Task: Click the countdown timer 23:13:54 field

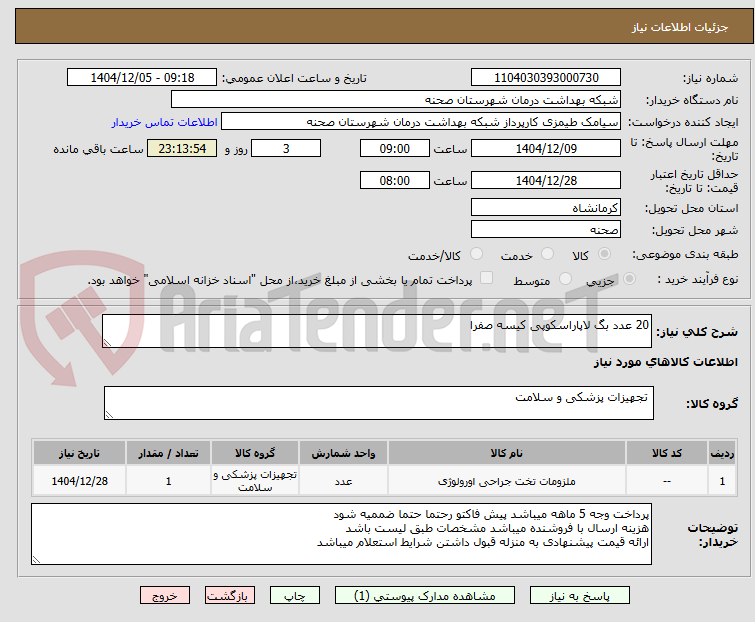Action: point(182,148)
